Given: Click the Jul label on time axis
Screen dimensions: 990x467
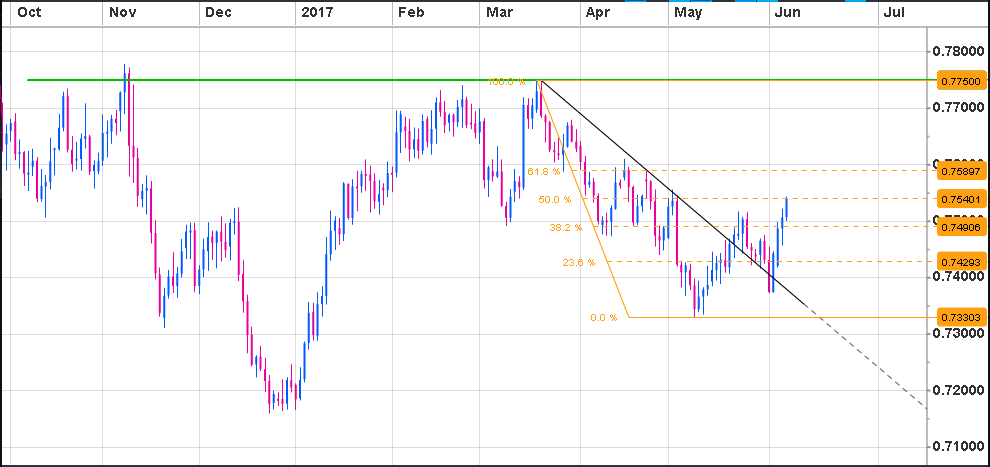Looking at the screenshot, I should tap(895, 12).
